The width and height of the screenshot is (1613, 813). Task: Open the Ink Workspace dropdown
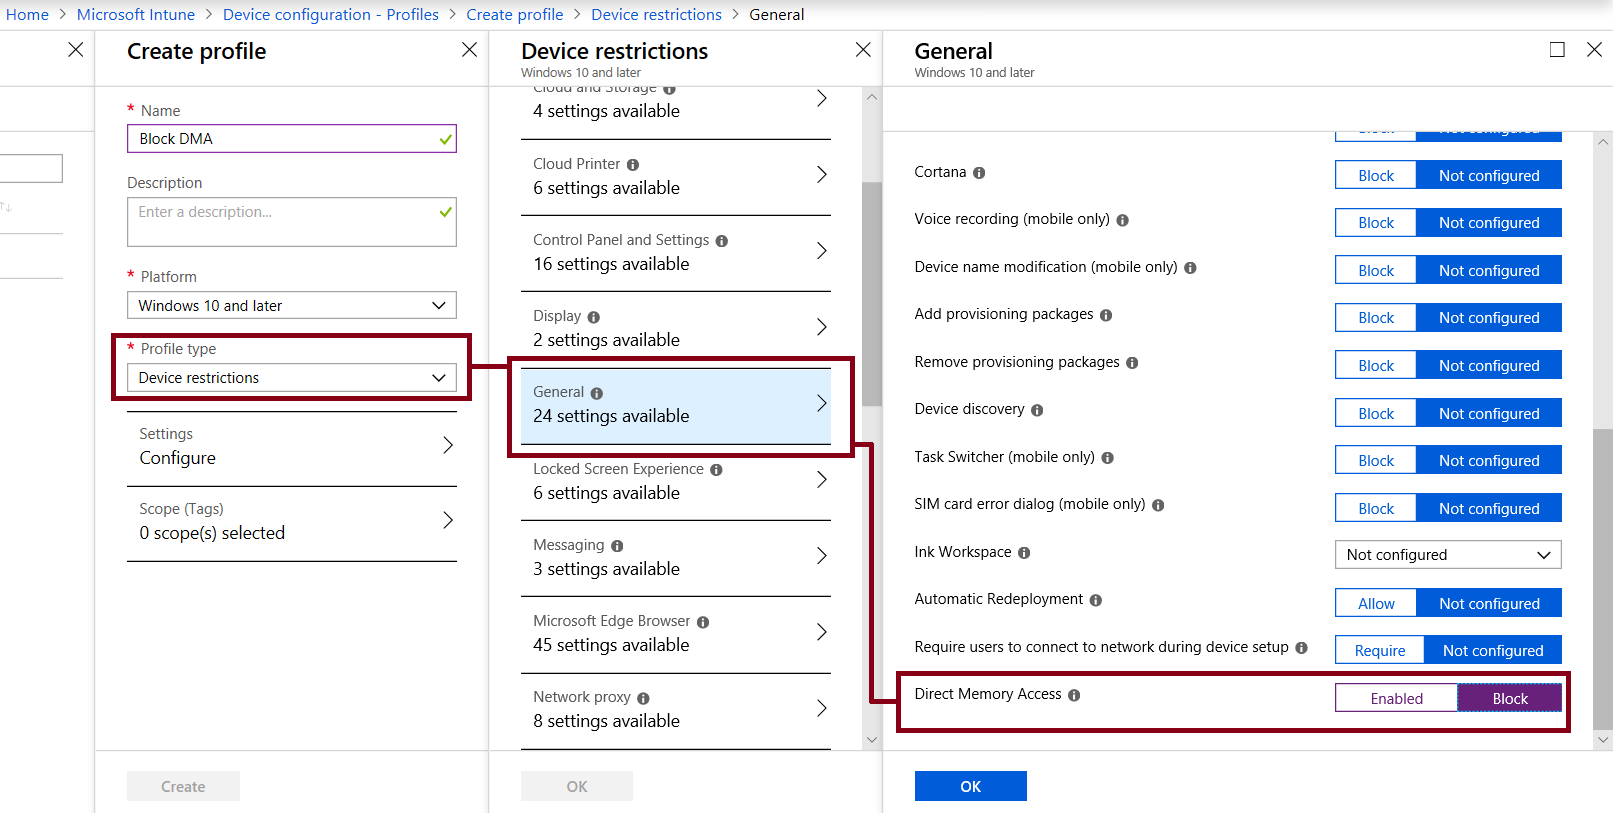tap(1448, 555)
